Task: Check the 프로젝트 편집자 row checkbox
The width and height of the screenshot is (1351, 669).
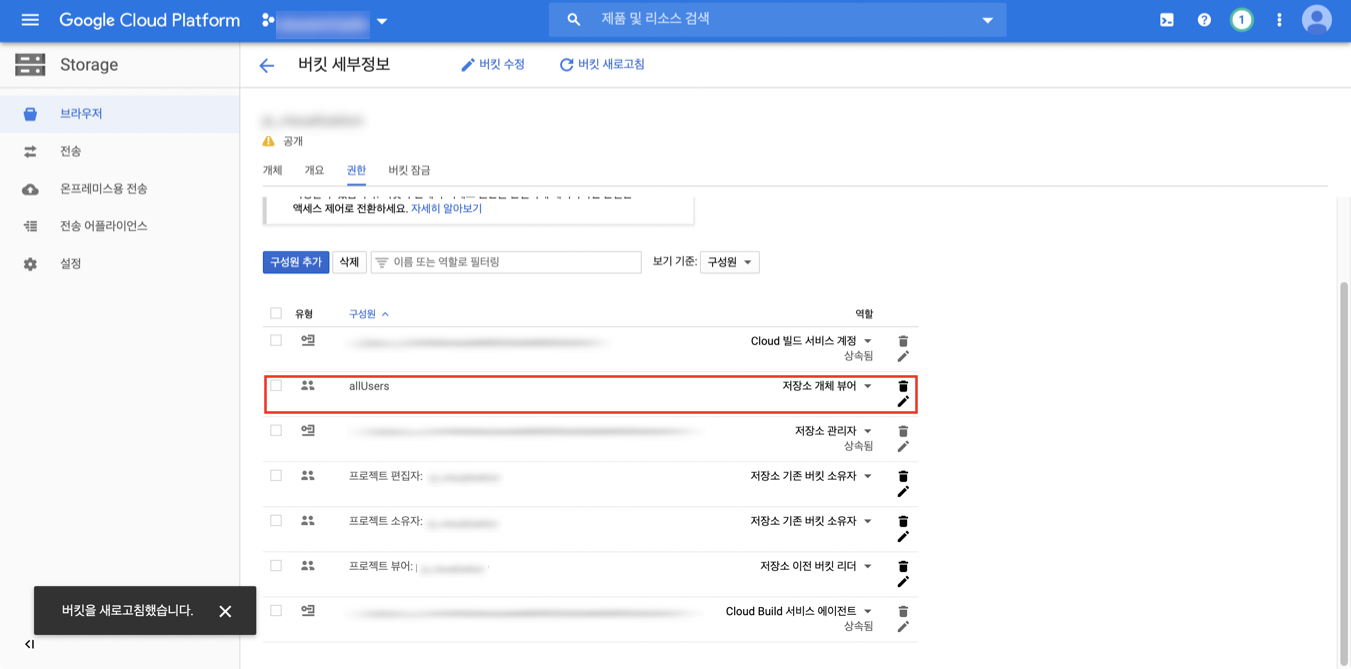Action: tap(276, 476)
